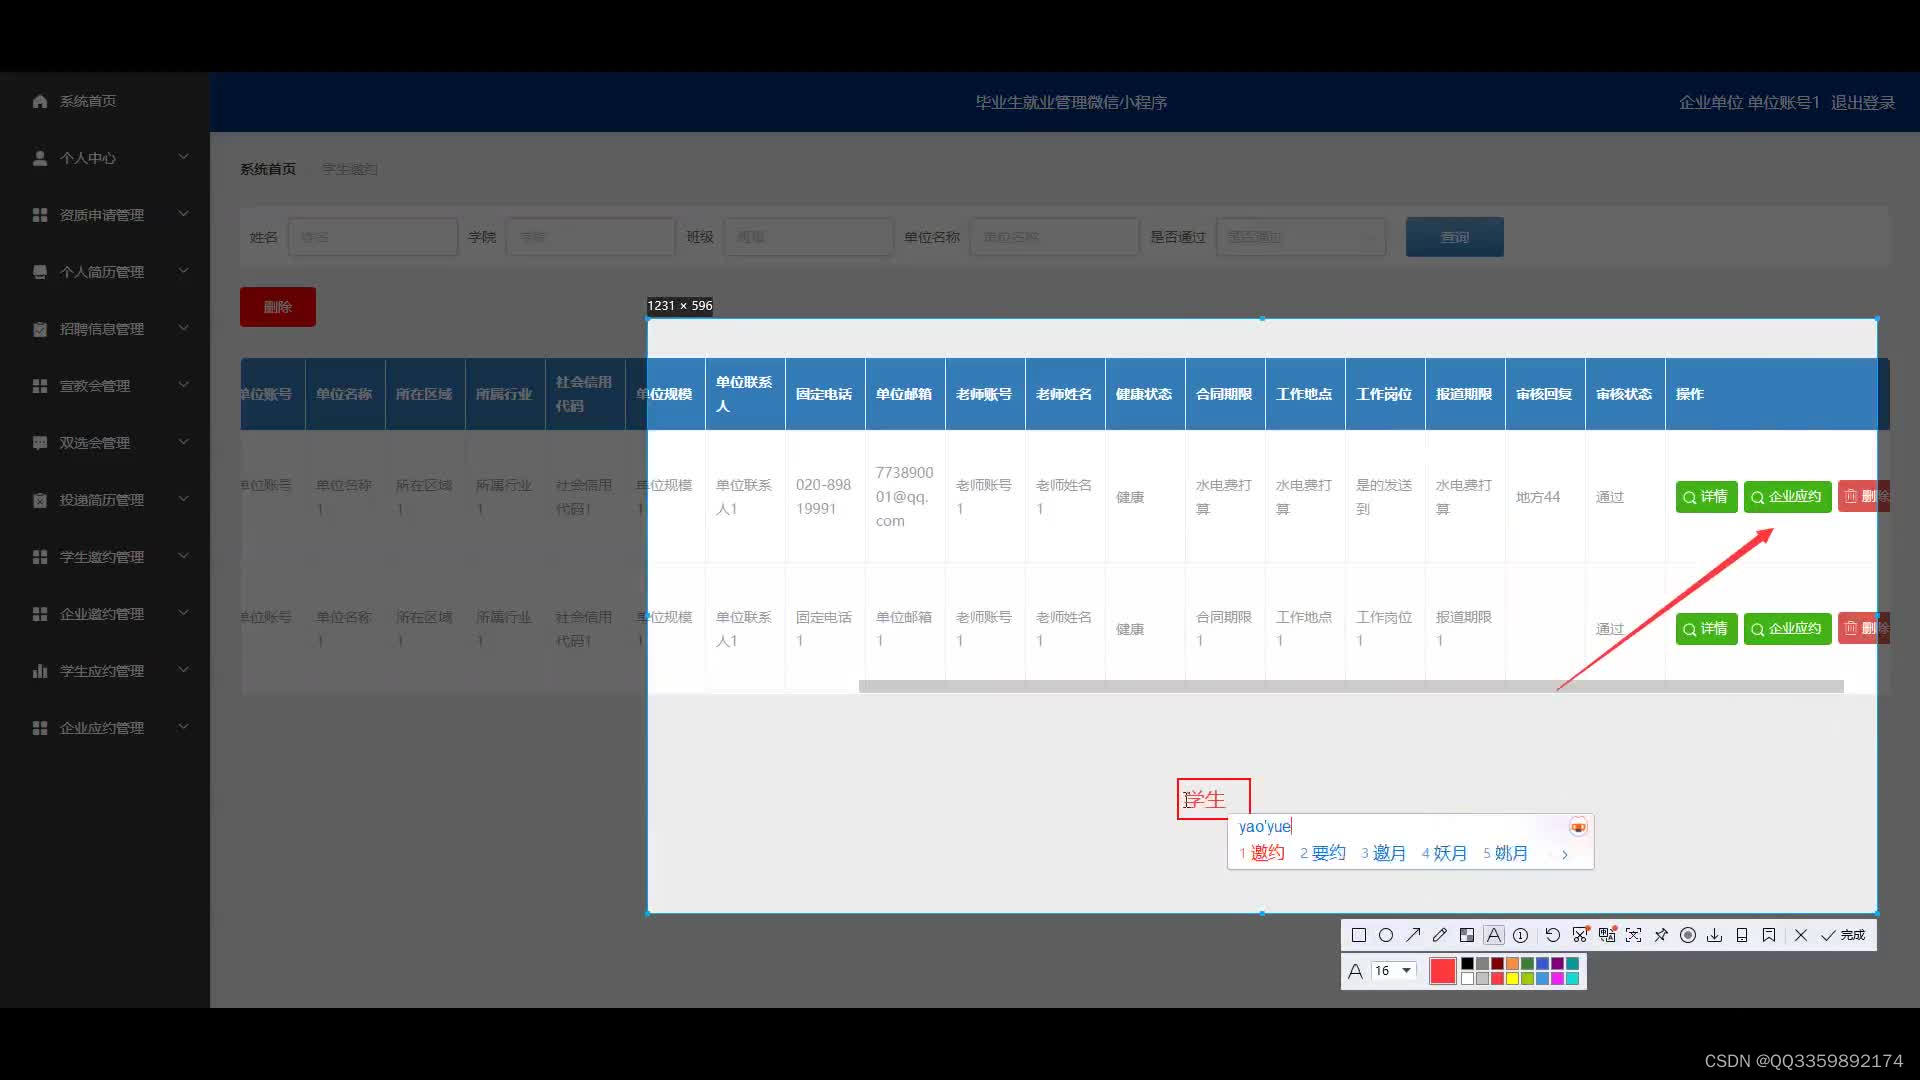Image resolution: width=1920 pixels, height=1080 pixels.
Task: Click the bookmark collect icon
Action: pos(1768,935)
